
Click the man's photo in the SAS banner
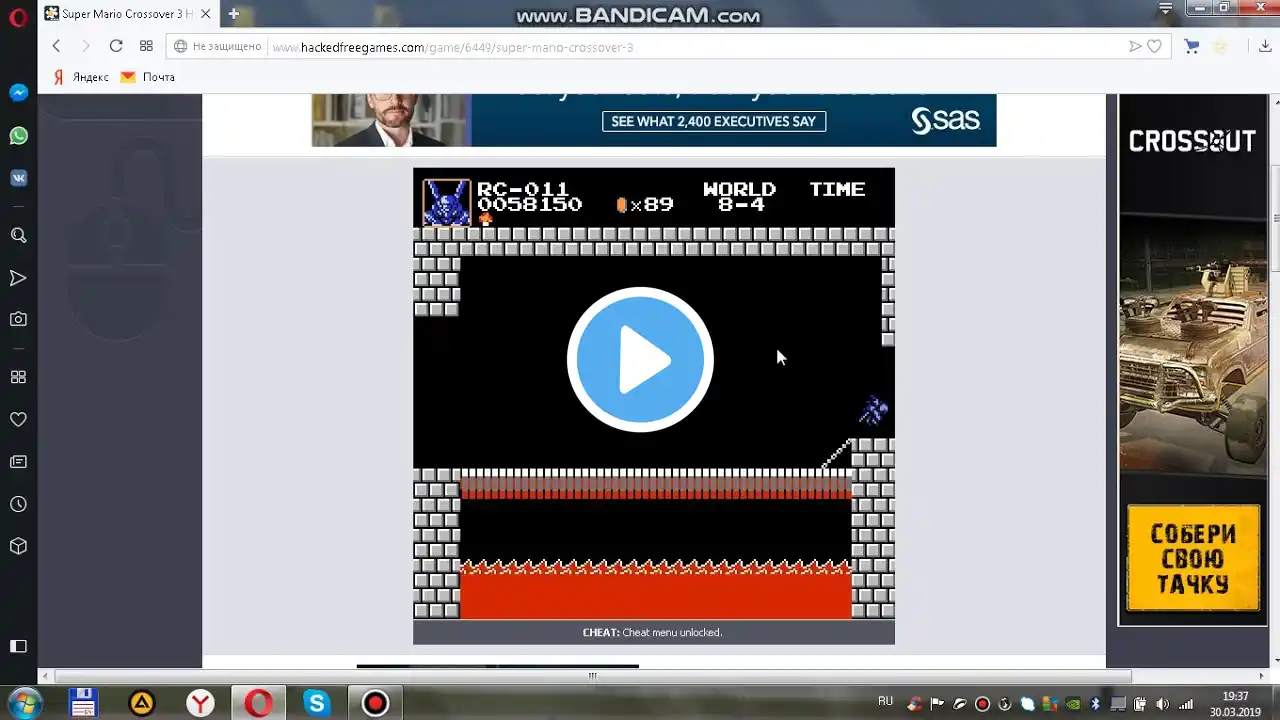click(x=391, y=120)
